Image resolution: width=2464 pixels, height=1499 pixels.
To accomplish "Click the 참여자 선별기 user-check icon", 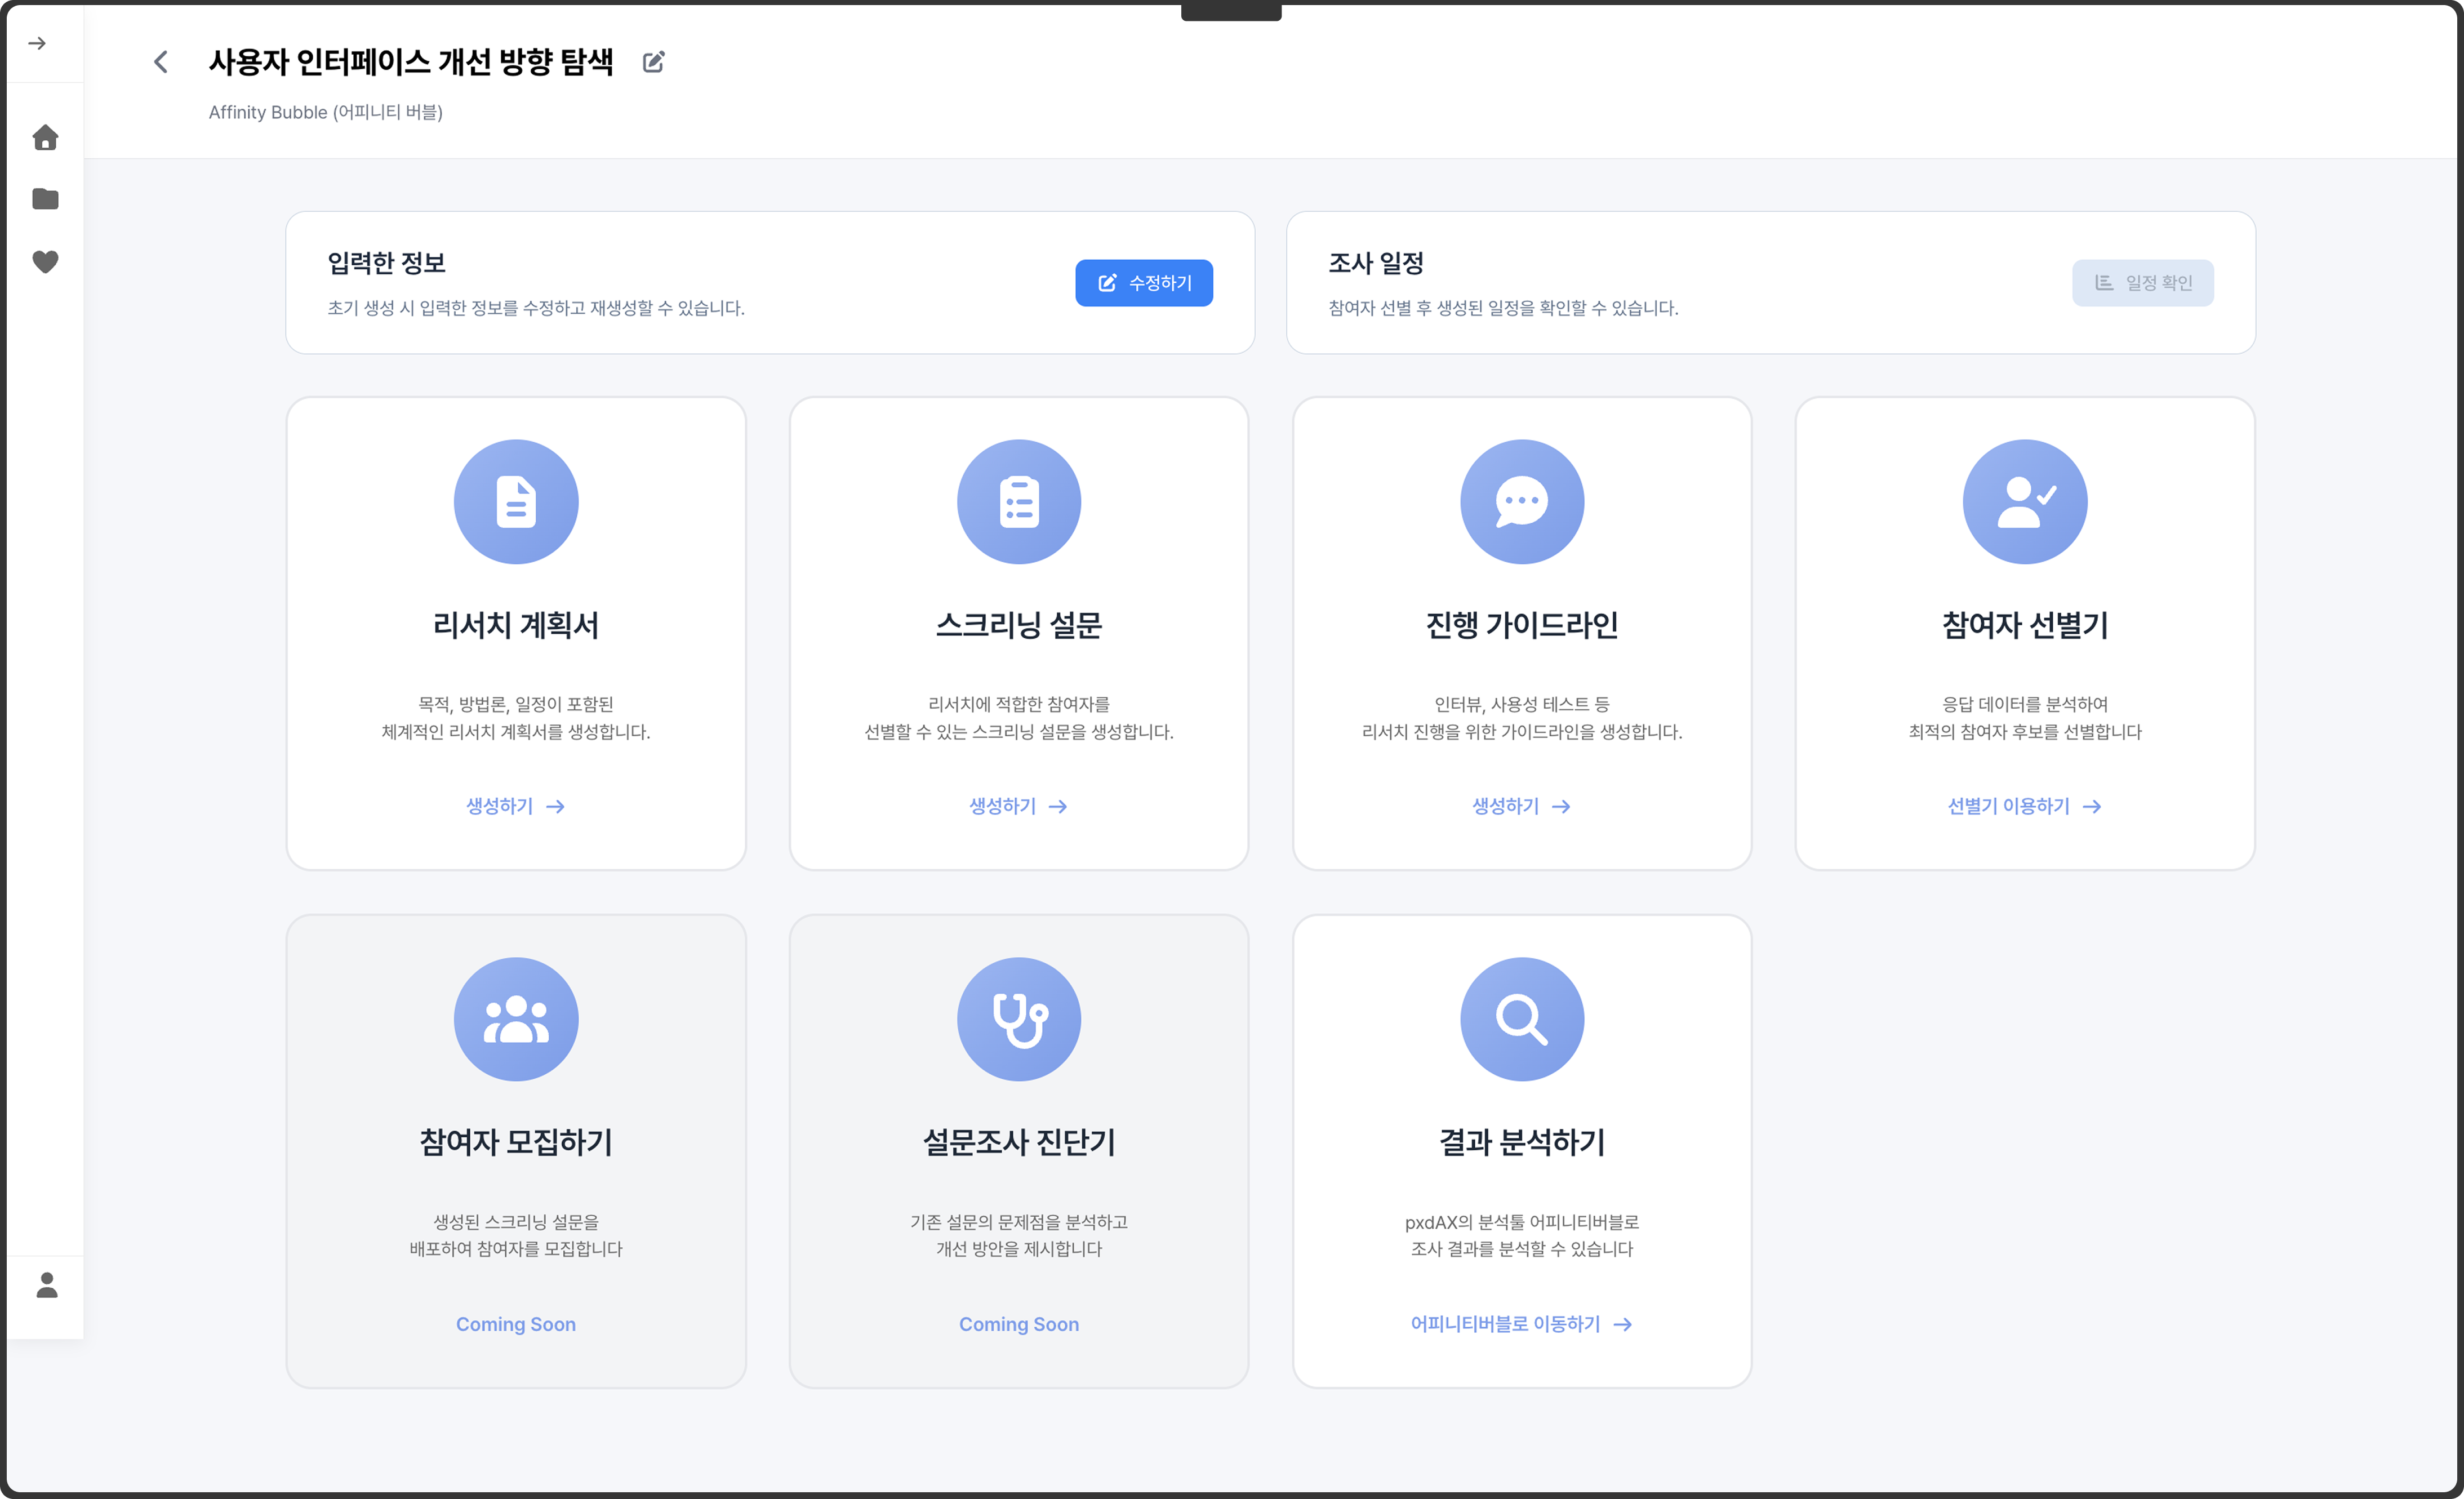I will [x=2024, y=501].
